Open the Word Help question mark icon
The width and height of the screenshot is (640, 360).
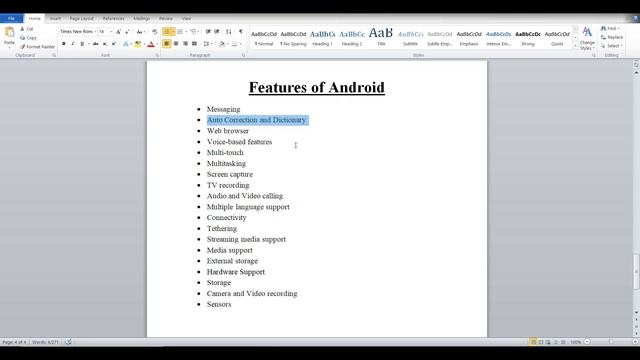[635, 18]
